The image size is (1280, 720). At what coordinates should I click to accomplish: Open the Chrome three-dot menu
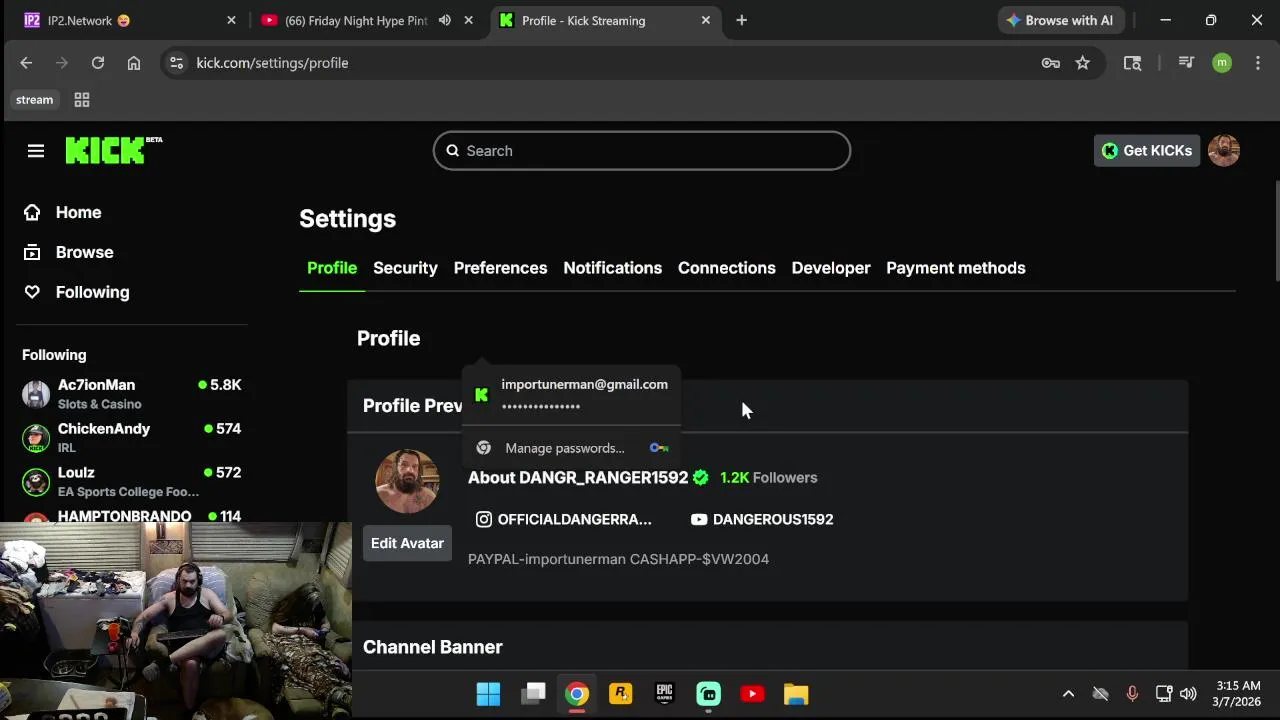point(1257,63)
